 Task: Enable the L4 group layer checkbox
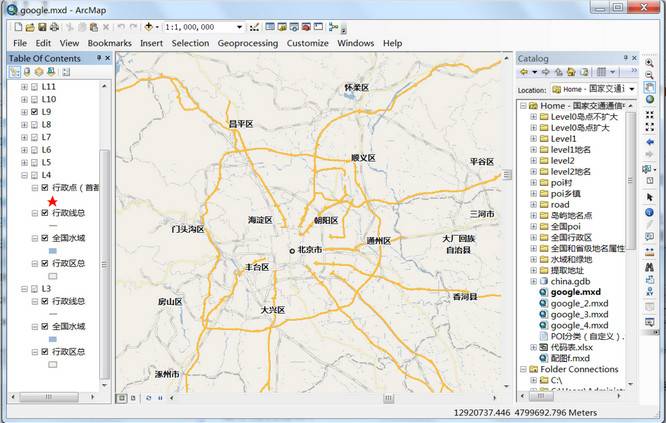point(34,175)
